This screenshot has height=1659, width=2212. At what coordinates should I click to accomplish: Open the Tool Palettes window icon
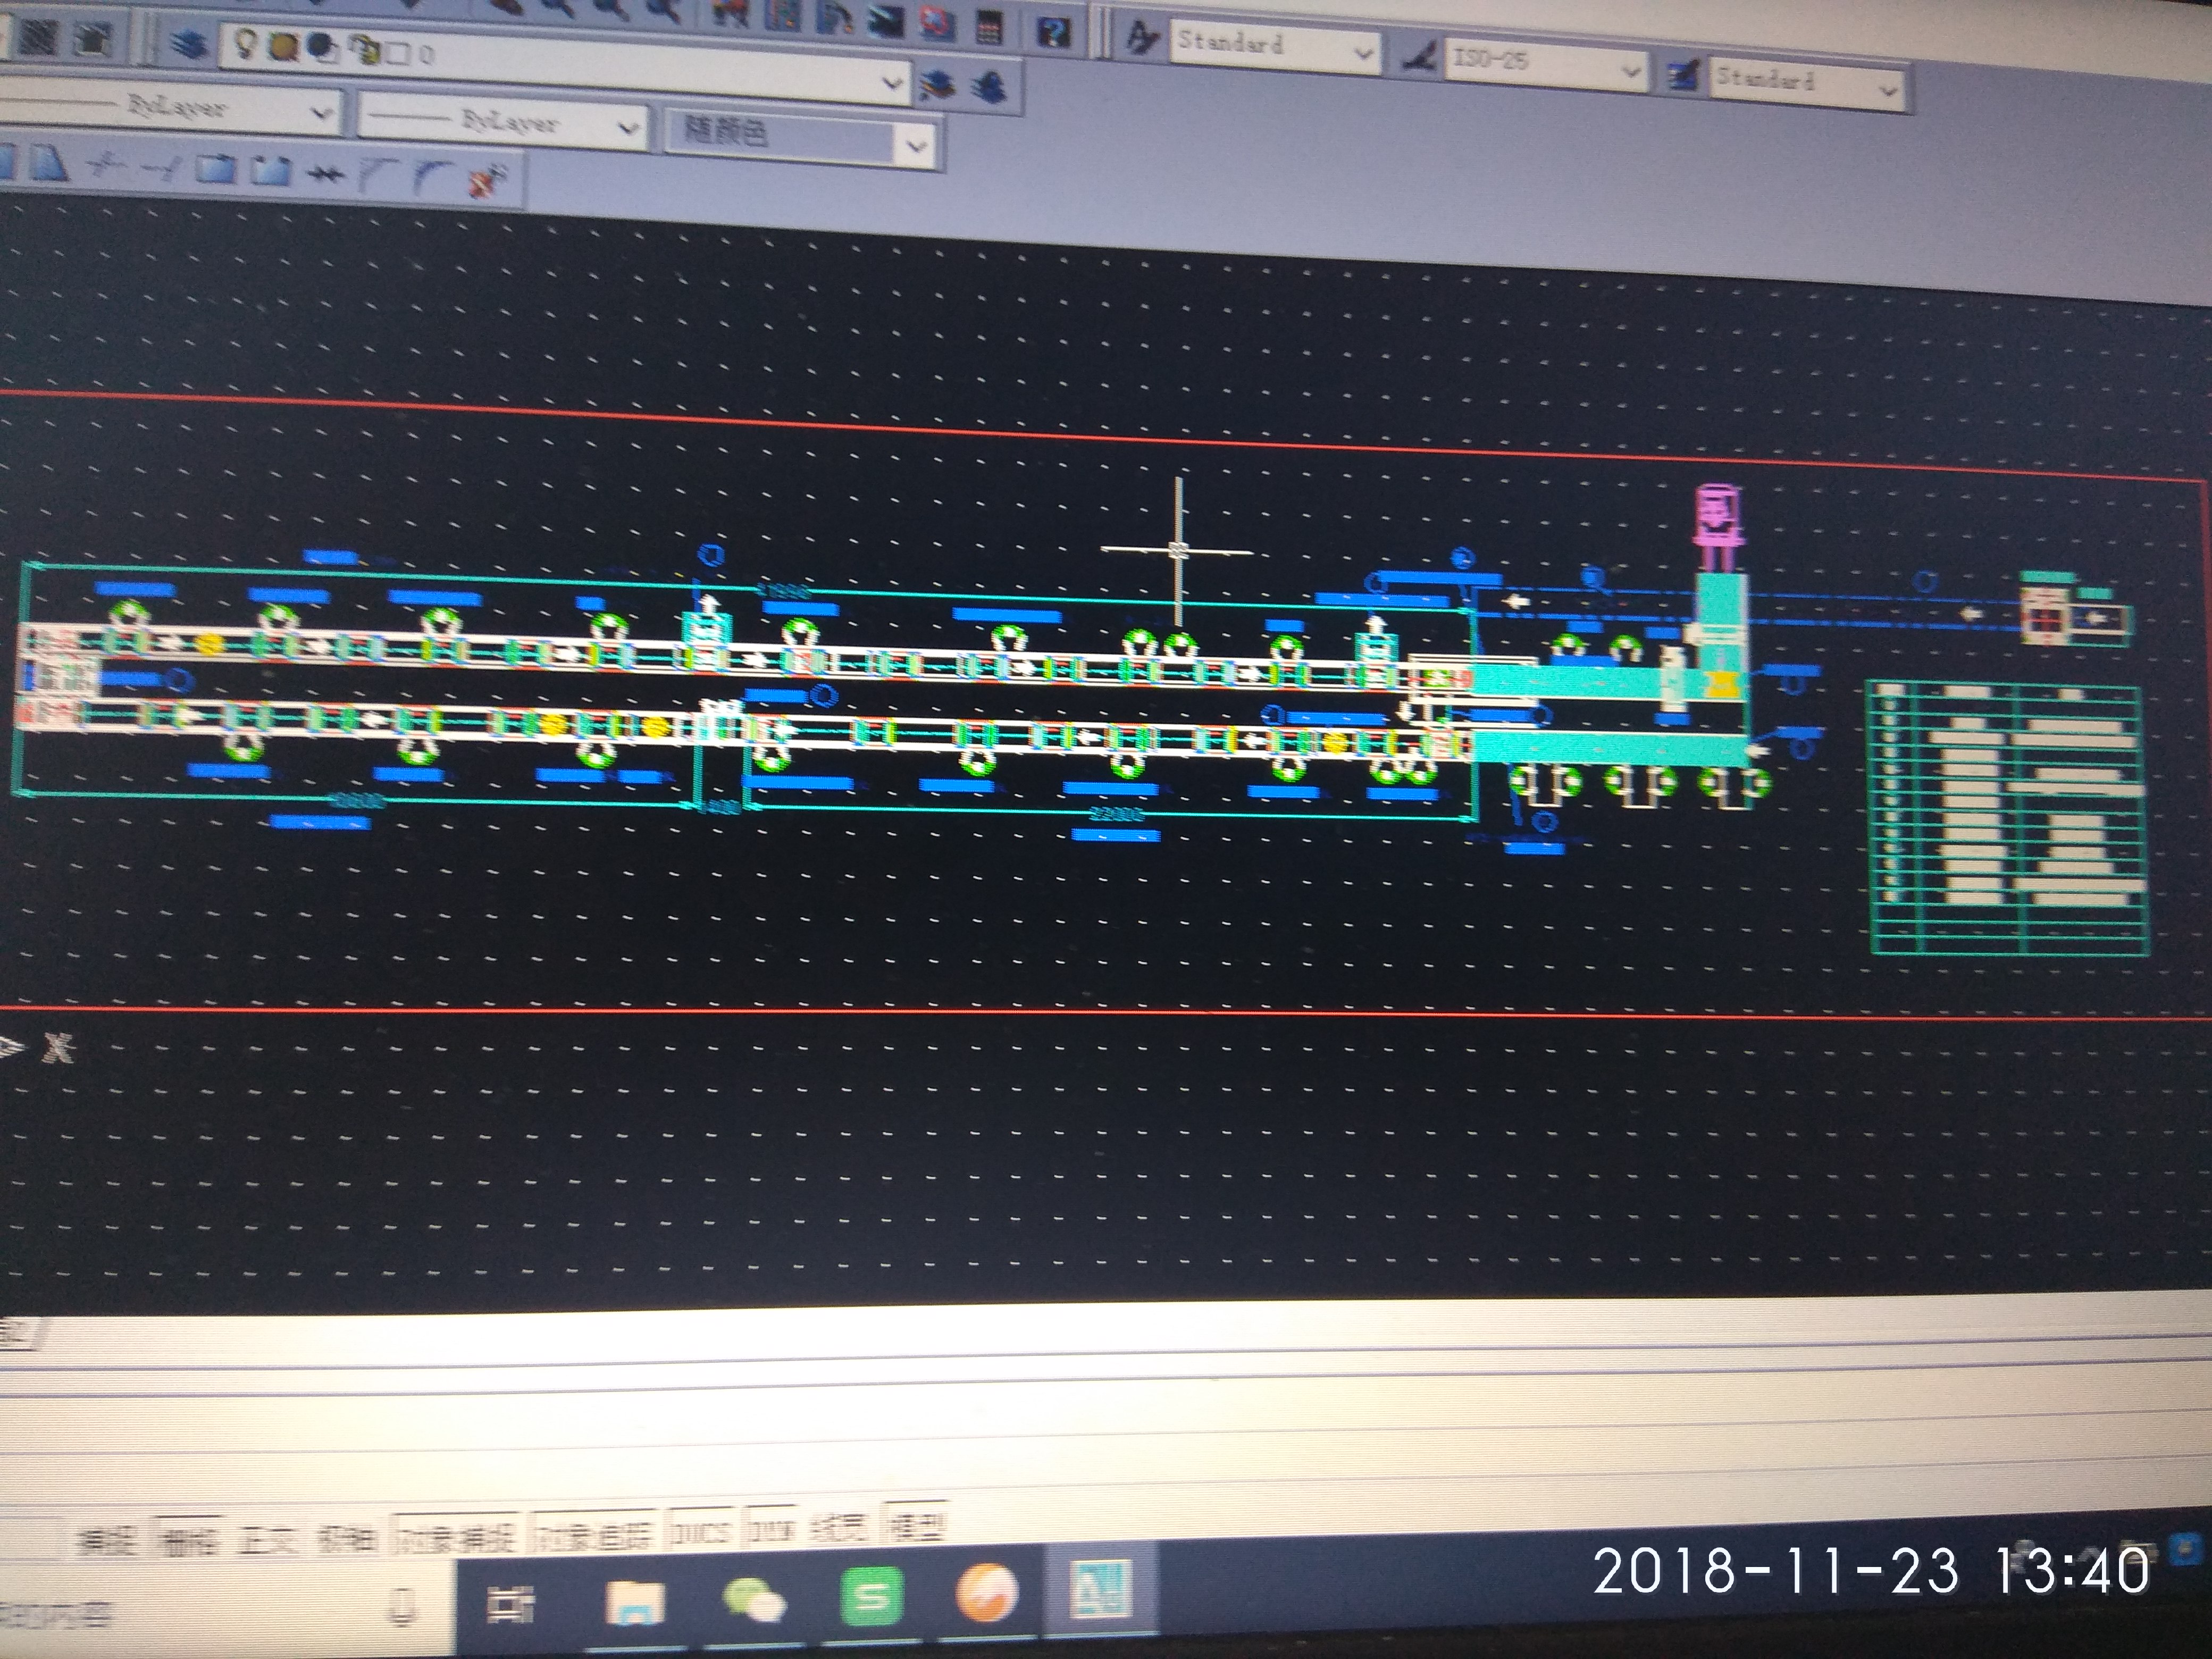pos(834,16)
